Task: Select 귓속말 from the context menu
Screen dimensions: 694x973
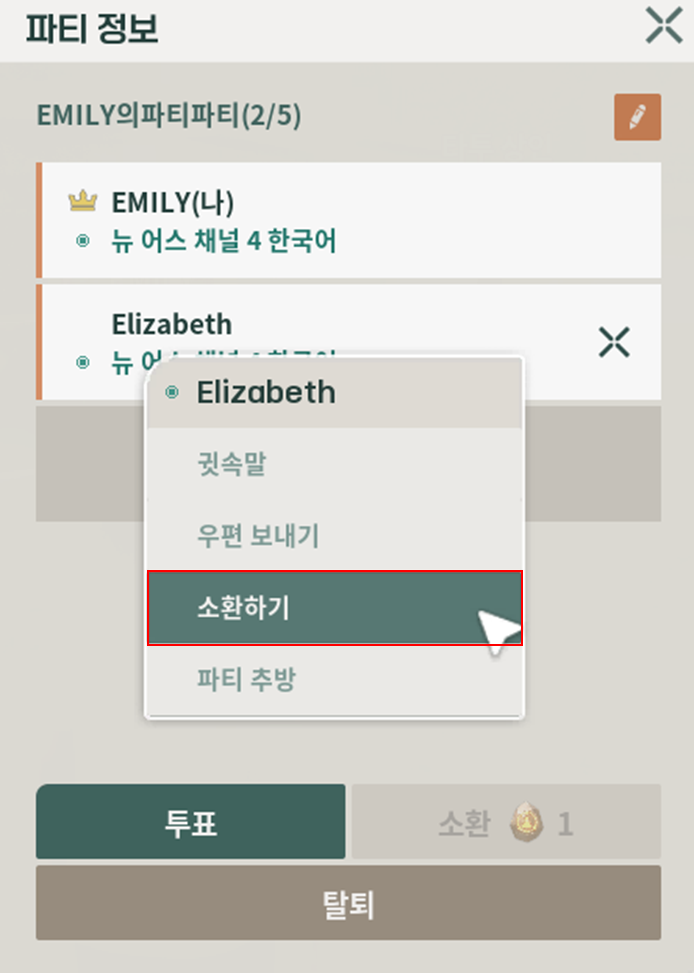Action: click(x=231, y=464)
